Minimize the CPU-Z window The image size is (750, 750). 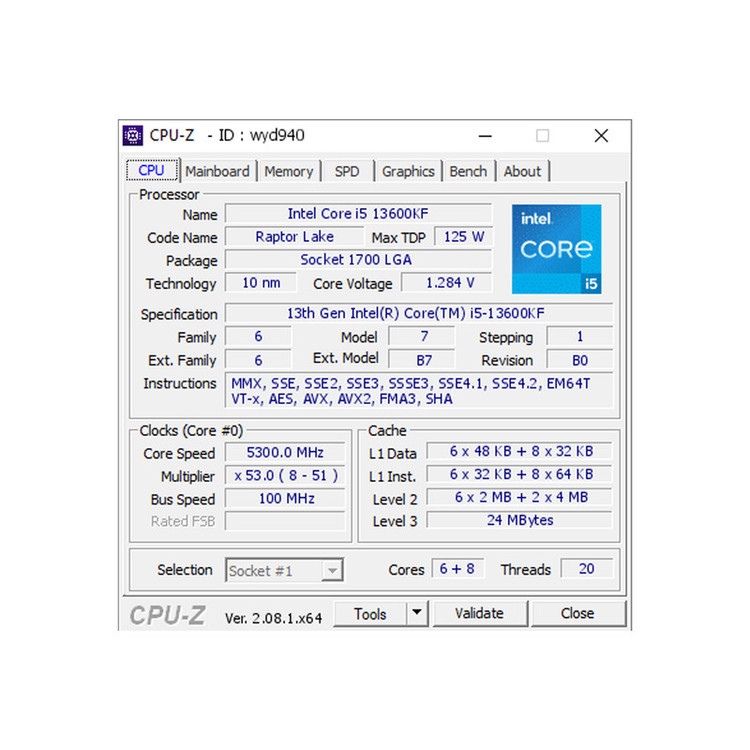485,135
